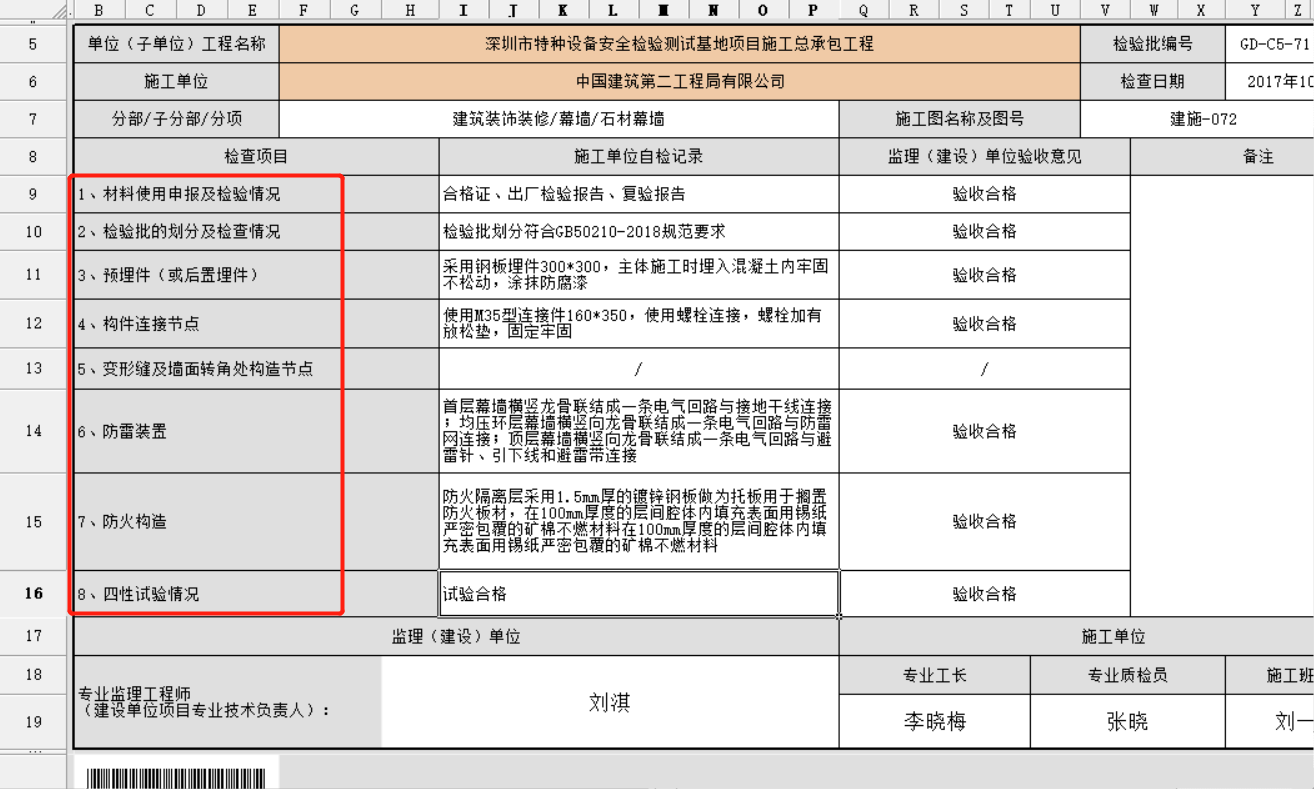The height and width of the screenshot is (789, 1314).
Task: Click row header 19
Action: (34, 721)
